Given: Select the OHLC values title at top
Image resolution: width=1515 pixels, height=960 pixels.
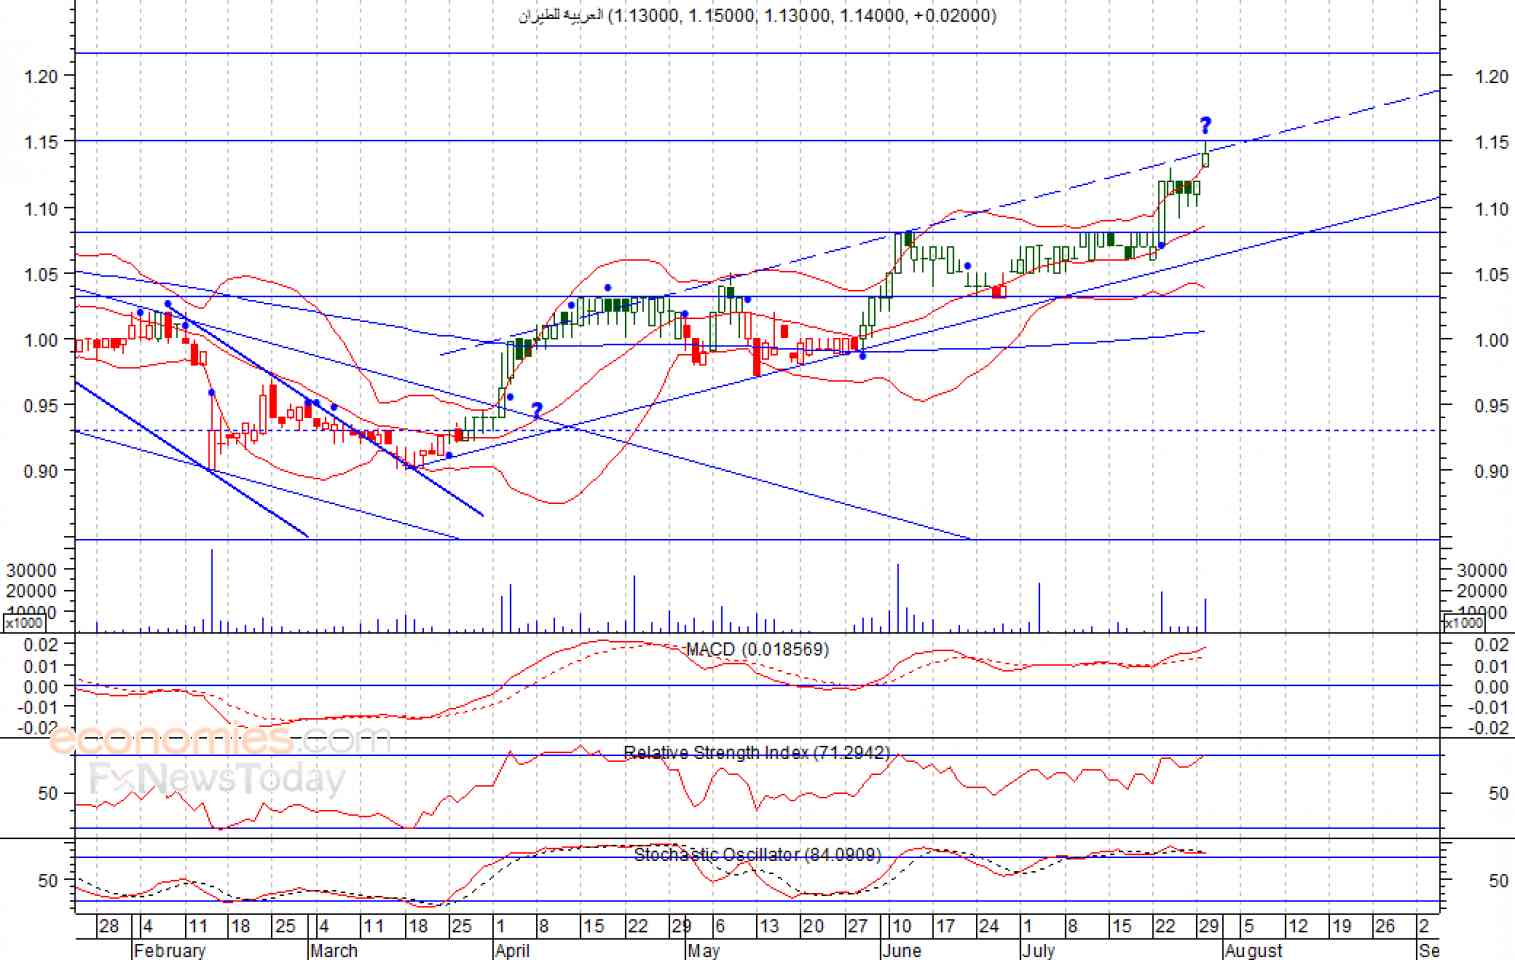Looking at the screenshot, I should coord(757,15).
